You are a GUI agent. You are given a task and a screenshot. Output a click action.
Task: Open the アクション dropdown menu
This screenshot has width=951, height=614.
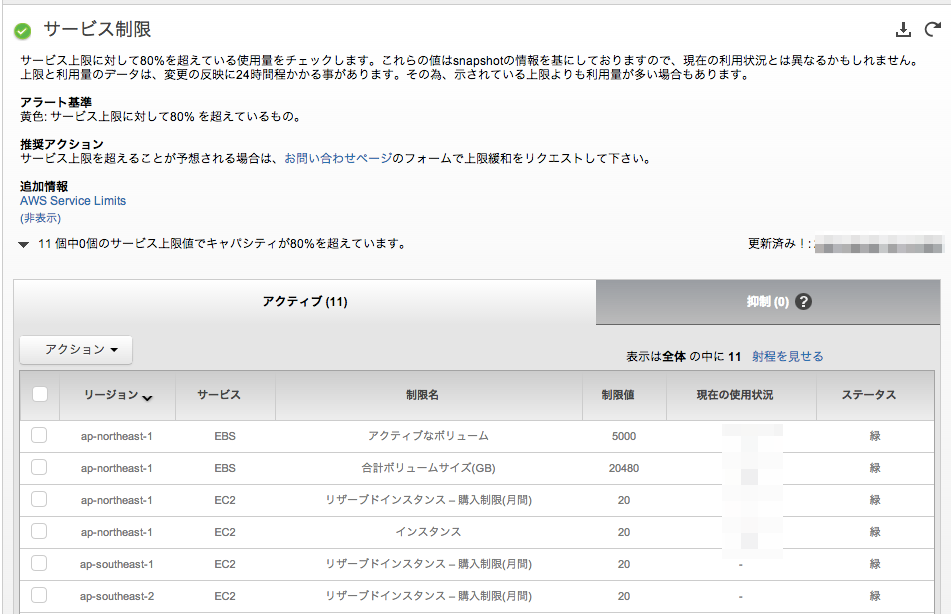point(76,349)
